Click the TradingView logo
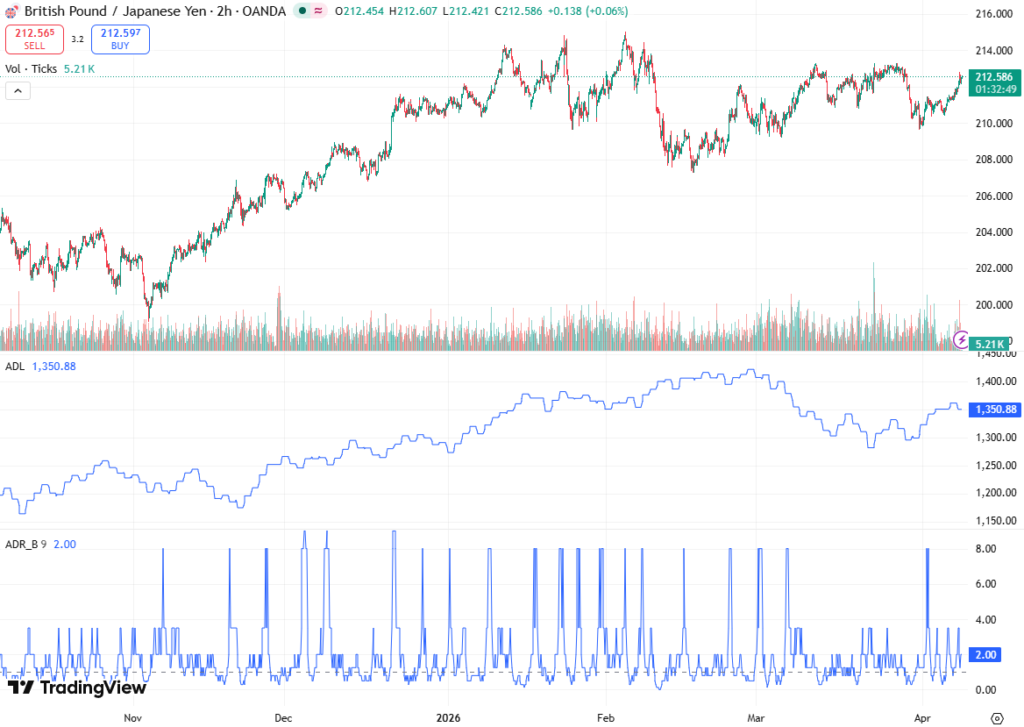The image size is (1024, 727). point(77,687)
